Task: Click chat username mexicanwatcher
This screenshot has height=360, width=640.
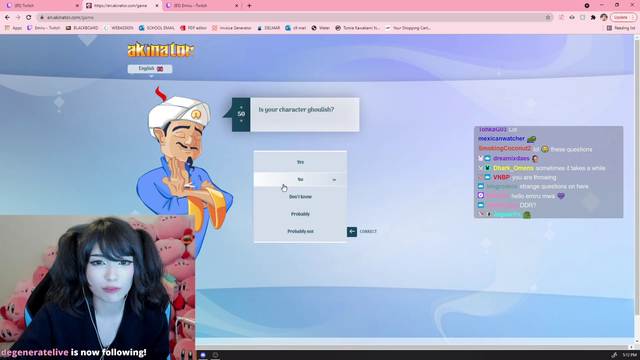Action: coord(501,139)
